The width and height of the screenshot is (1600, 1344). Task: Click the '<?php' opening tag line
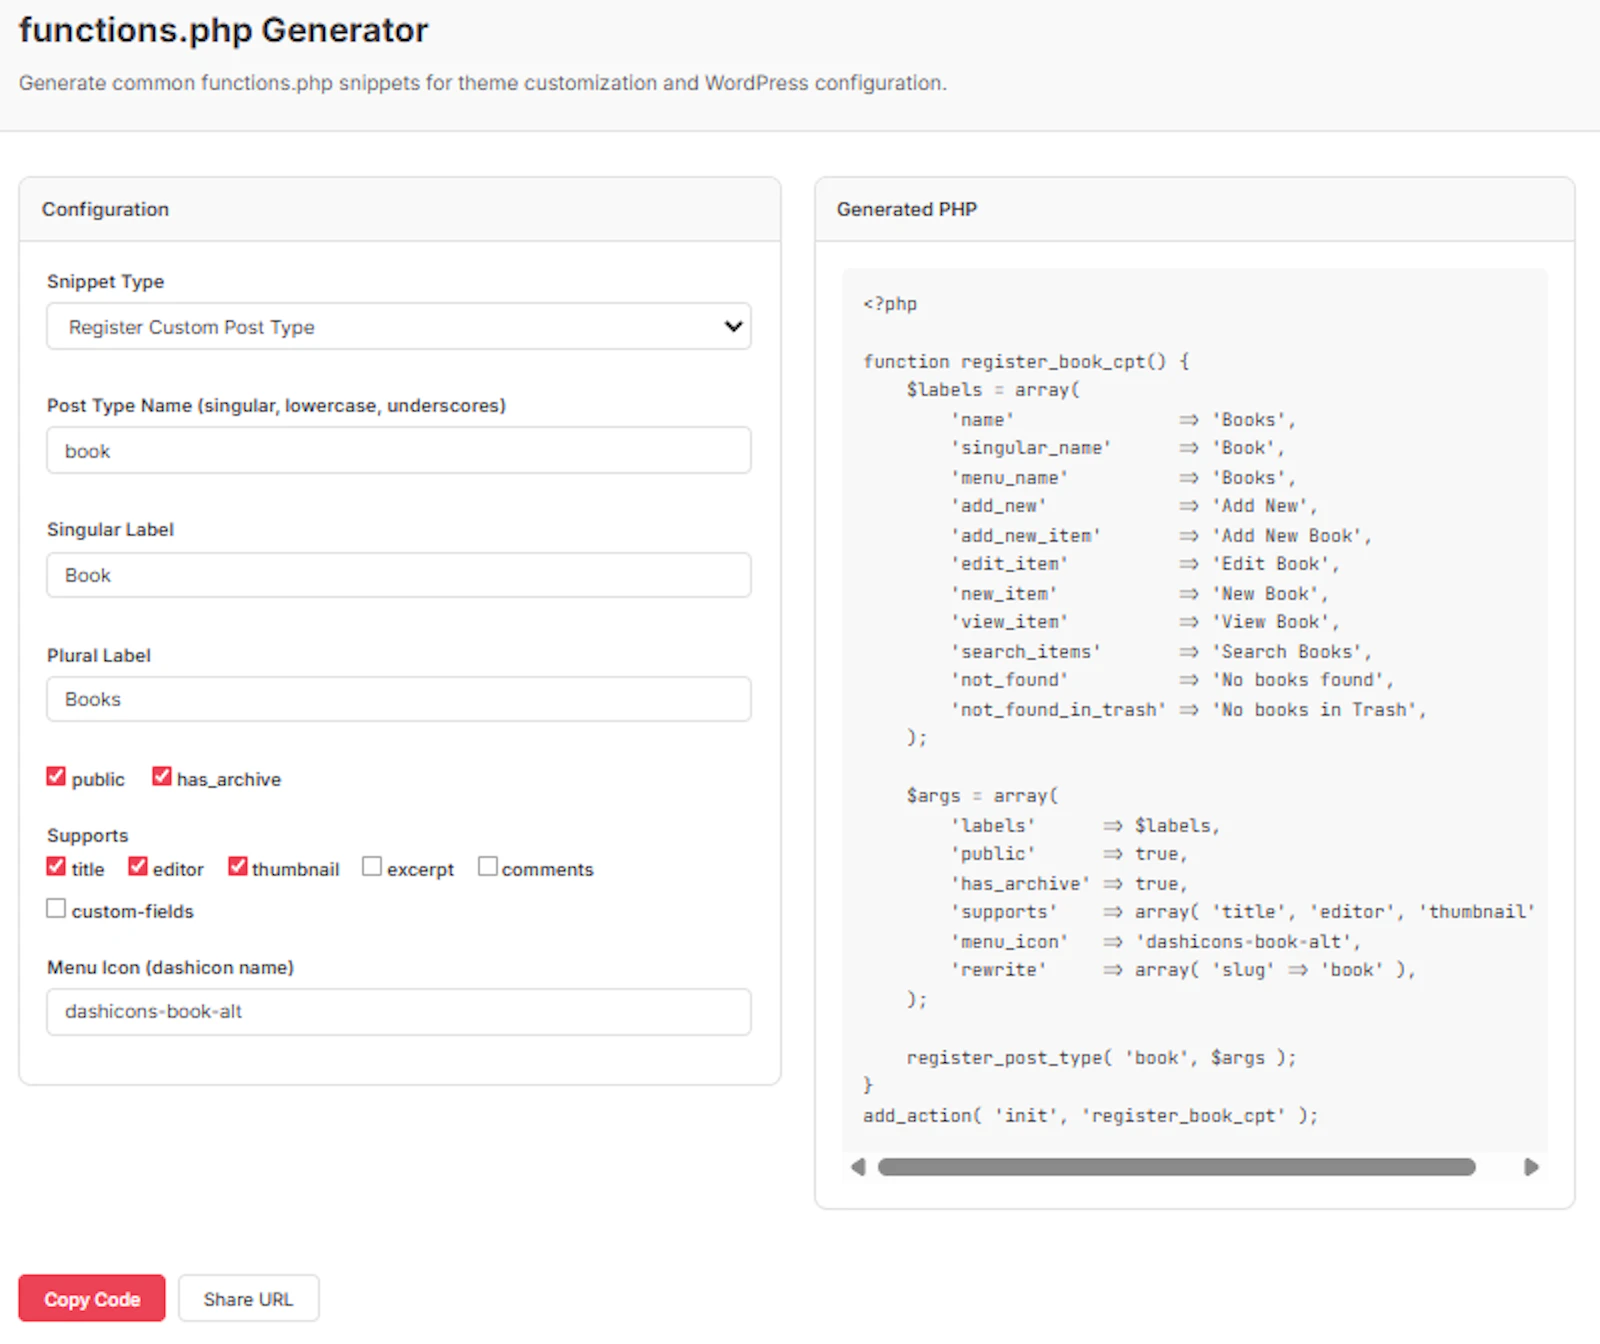point(890,304)
